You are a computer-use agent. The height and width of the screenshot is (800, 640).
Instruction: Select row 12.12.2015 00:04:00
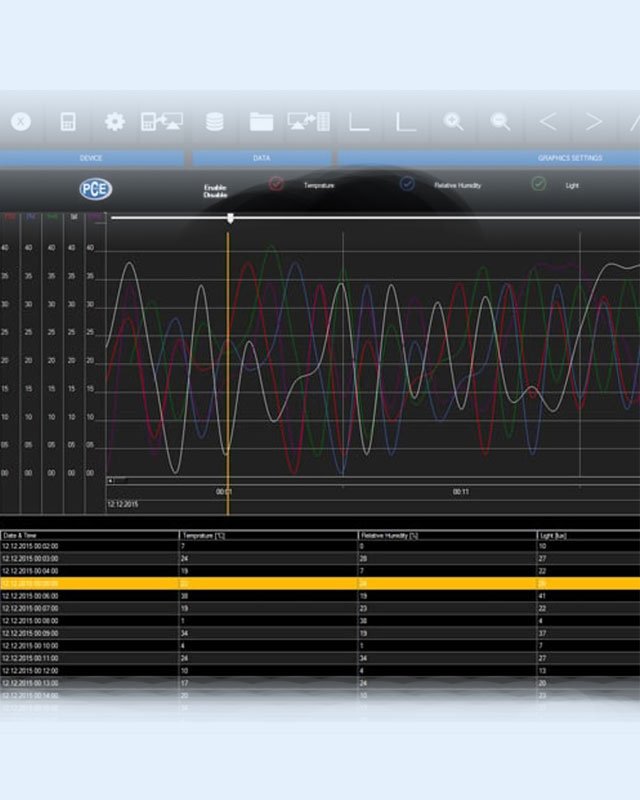pyautogui.click(x=320, y=571)
